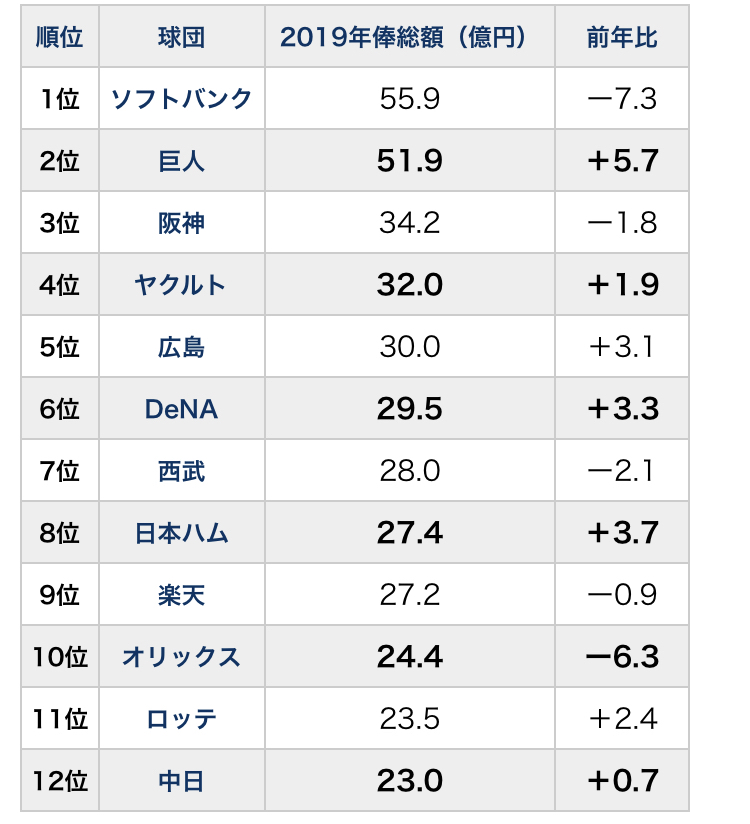
Task: Click the 楽天 team link
Action: click(181, 595)
